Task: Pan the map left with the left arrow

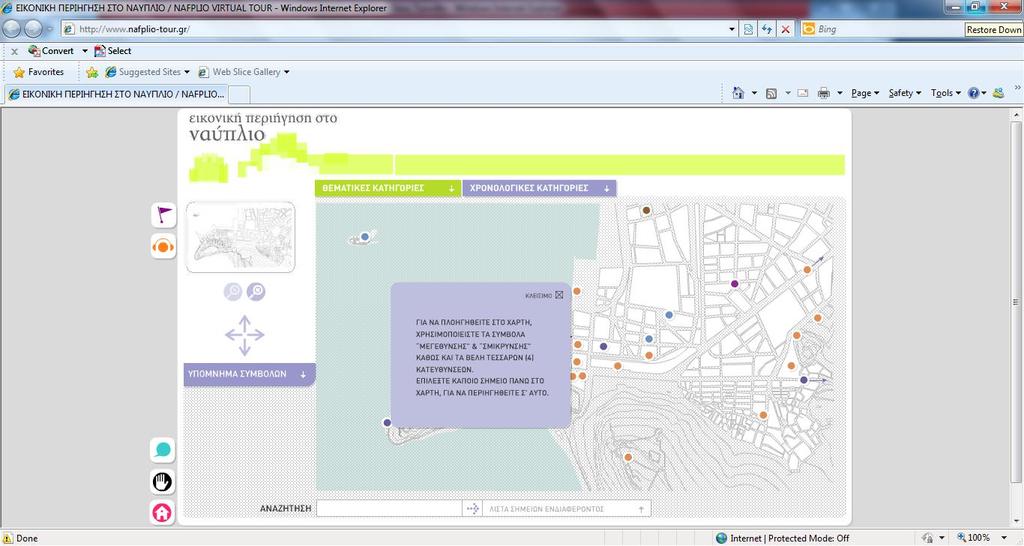Action: point(232,335)
